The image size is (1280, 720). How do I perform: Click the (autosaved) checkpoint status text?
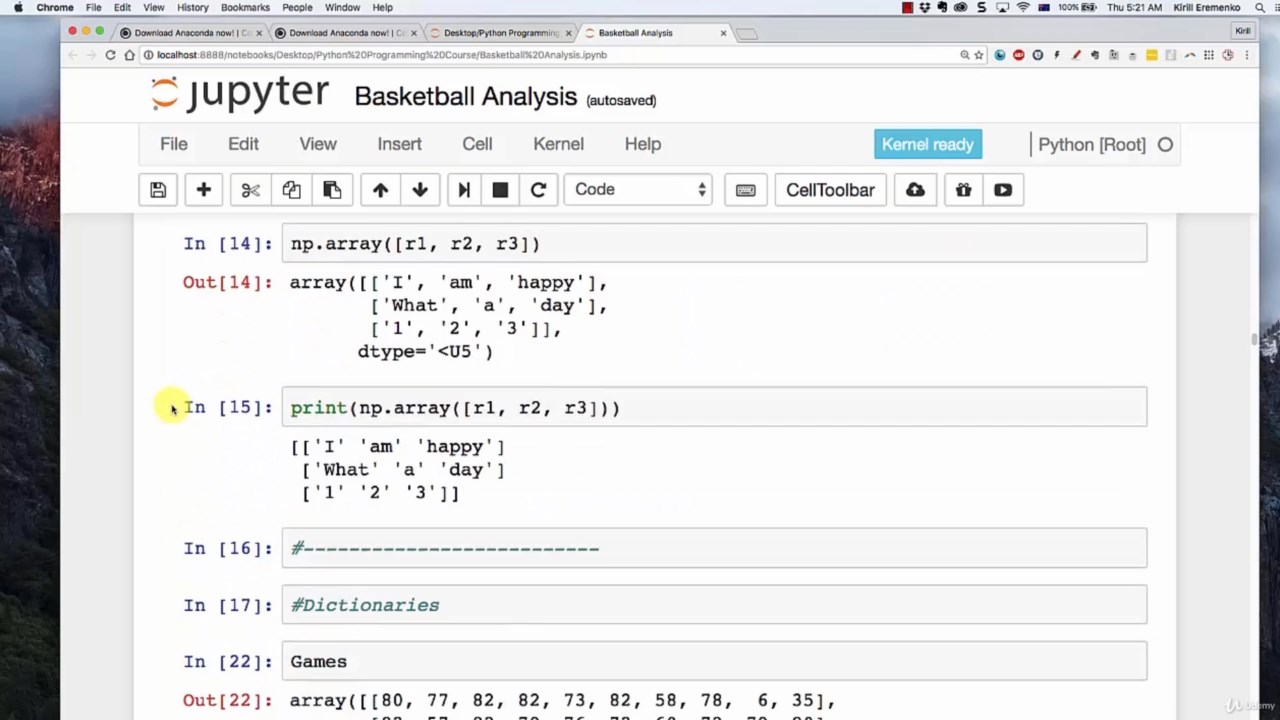click(x=621, y=100)
